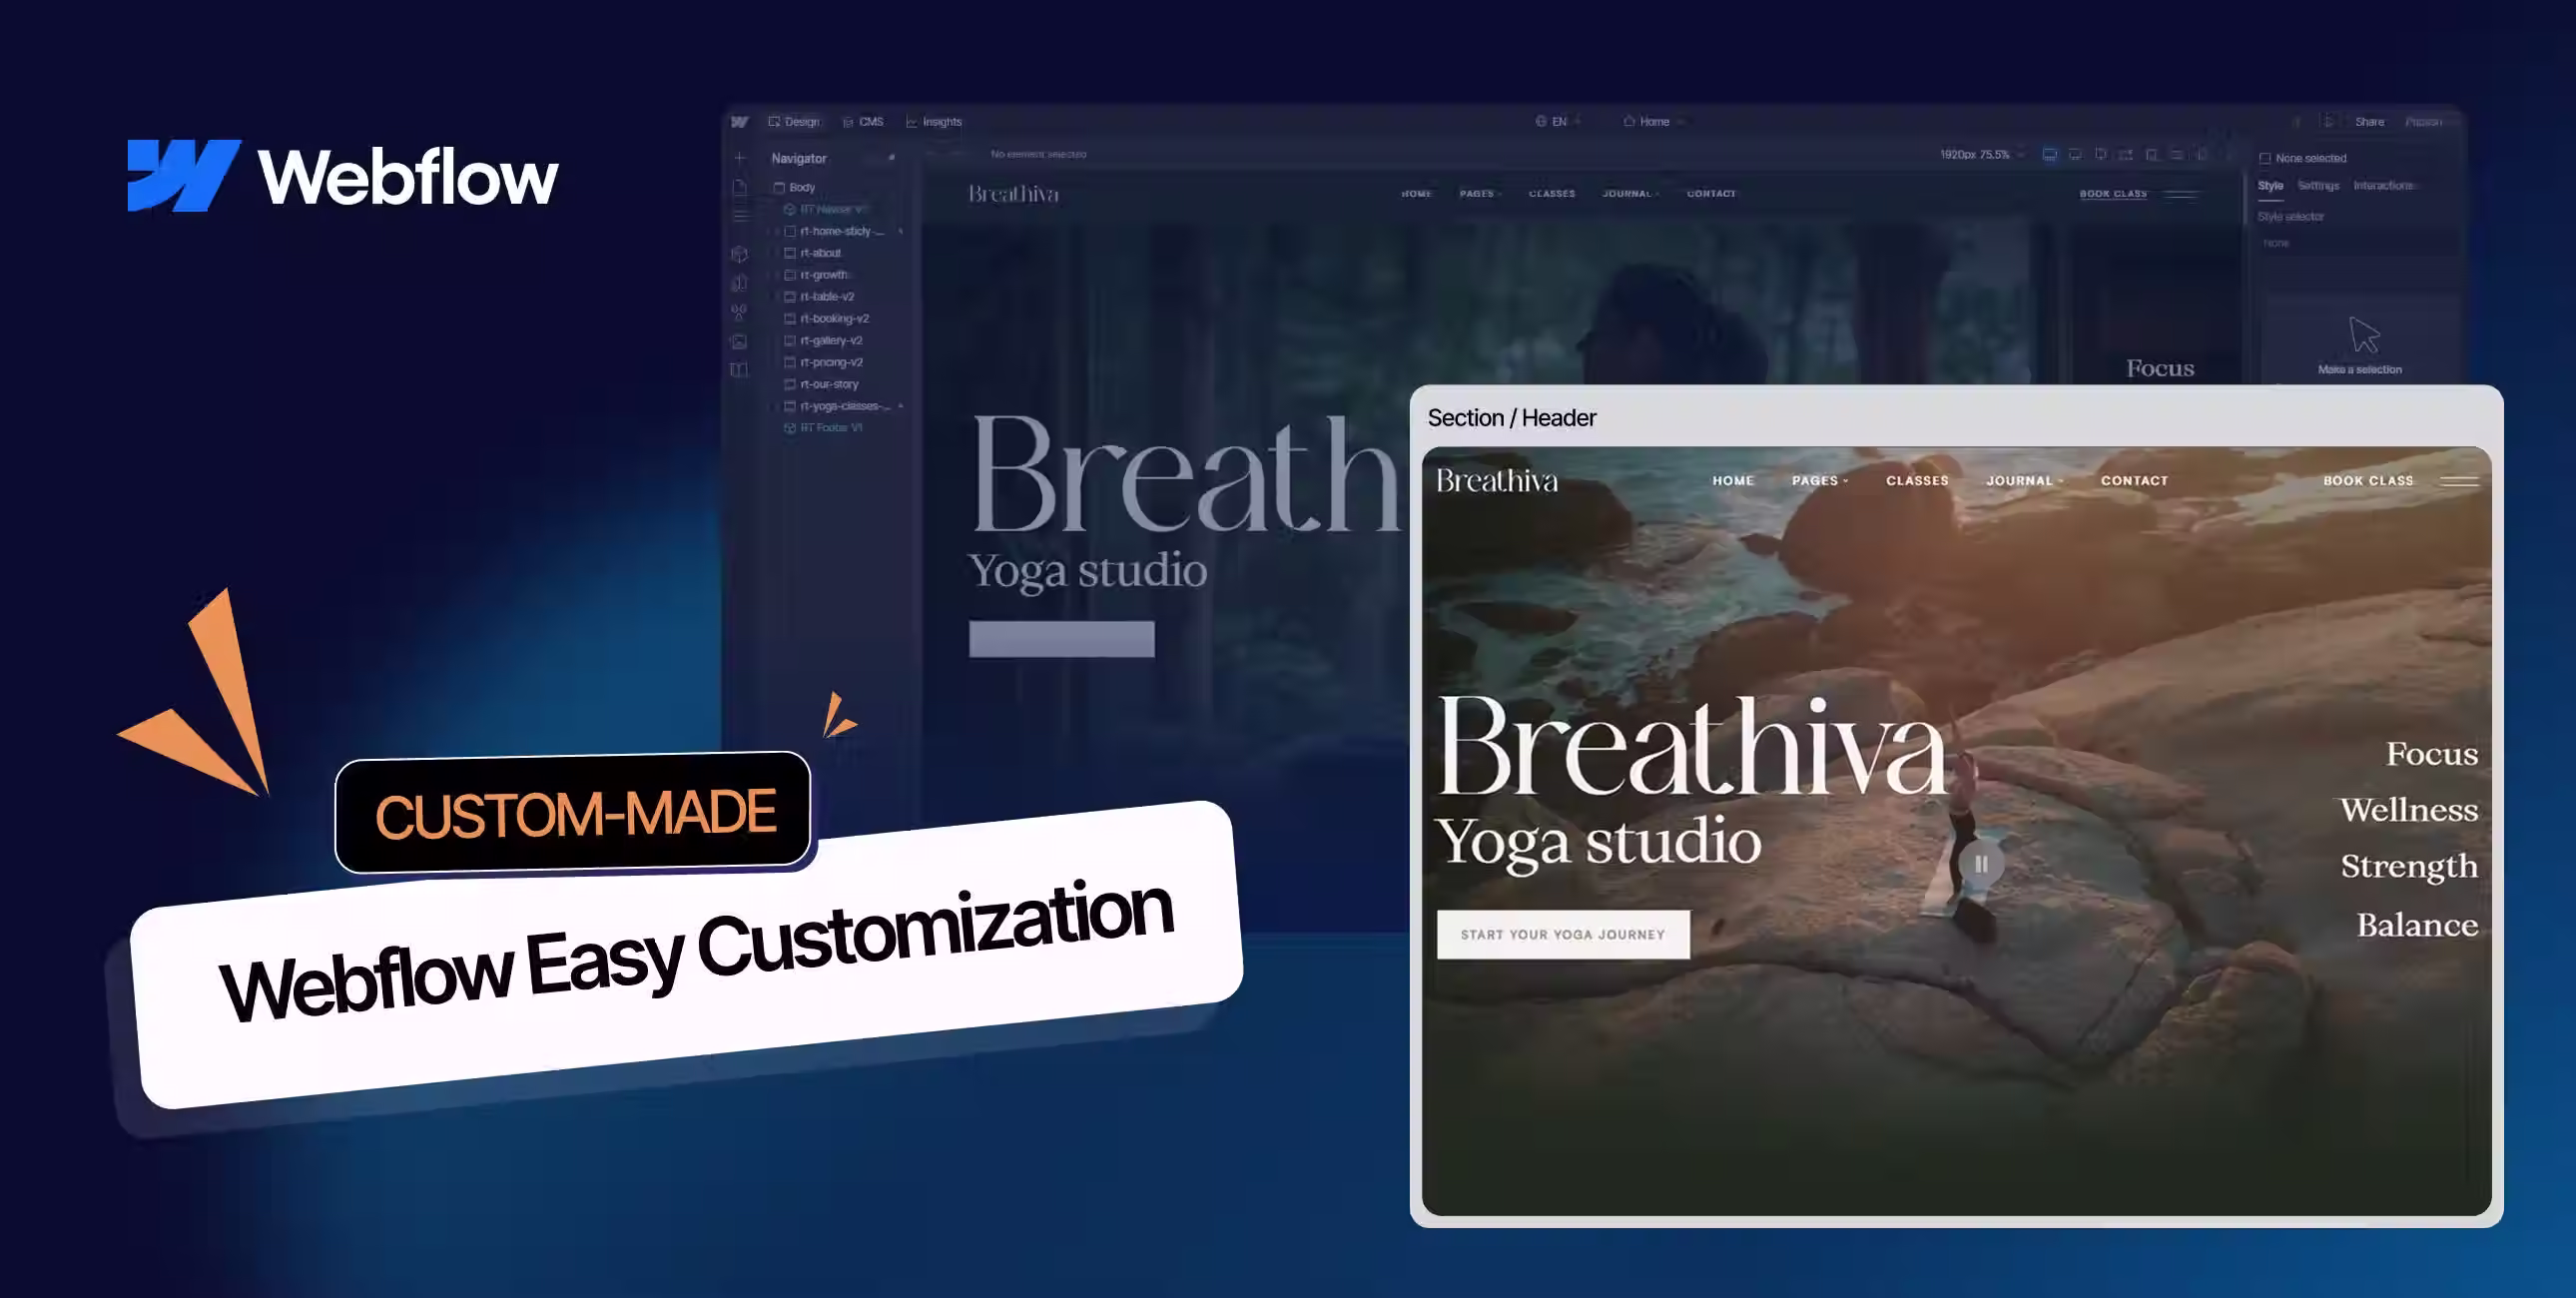Select RT Navbar component in Navigator
The width and height of the screenshot is (2576, 1298).
[x=824, y=210]
